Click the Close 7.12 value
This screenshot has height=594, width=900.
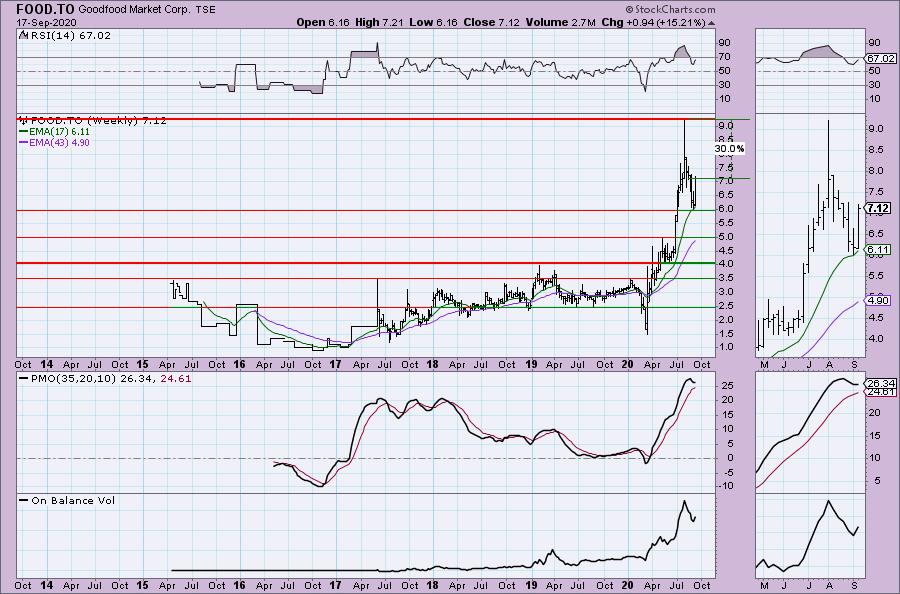(x=491, y=22)
